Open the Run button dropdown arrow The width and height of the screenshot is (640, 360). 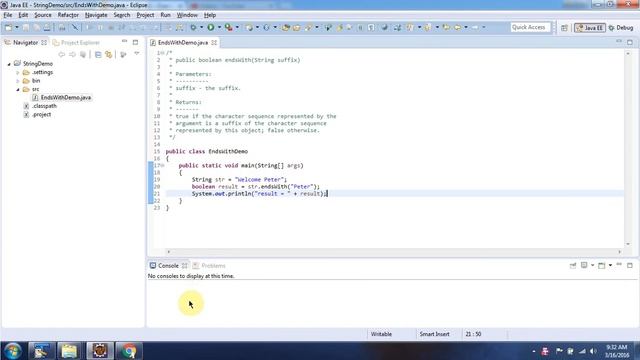(x=219, y=27)
